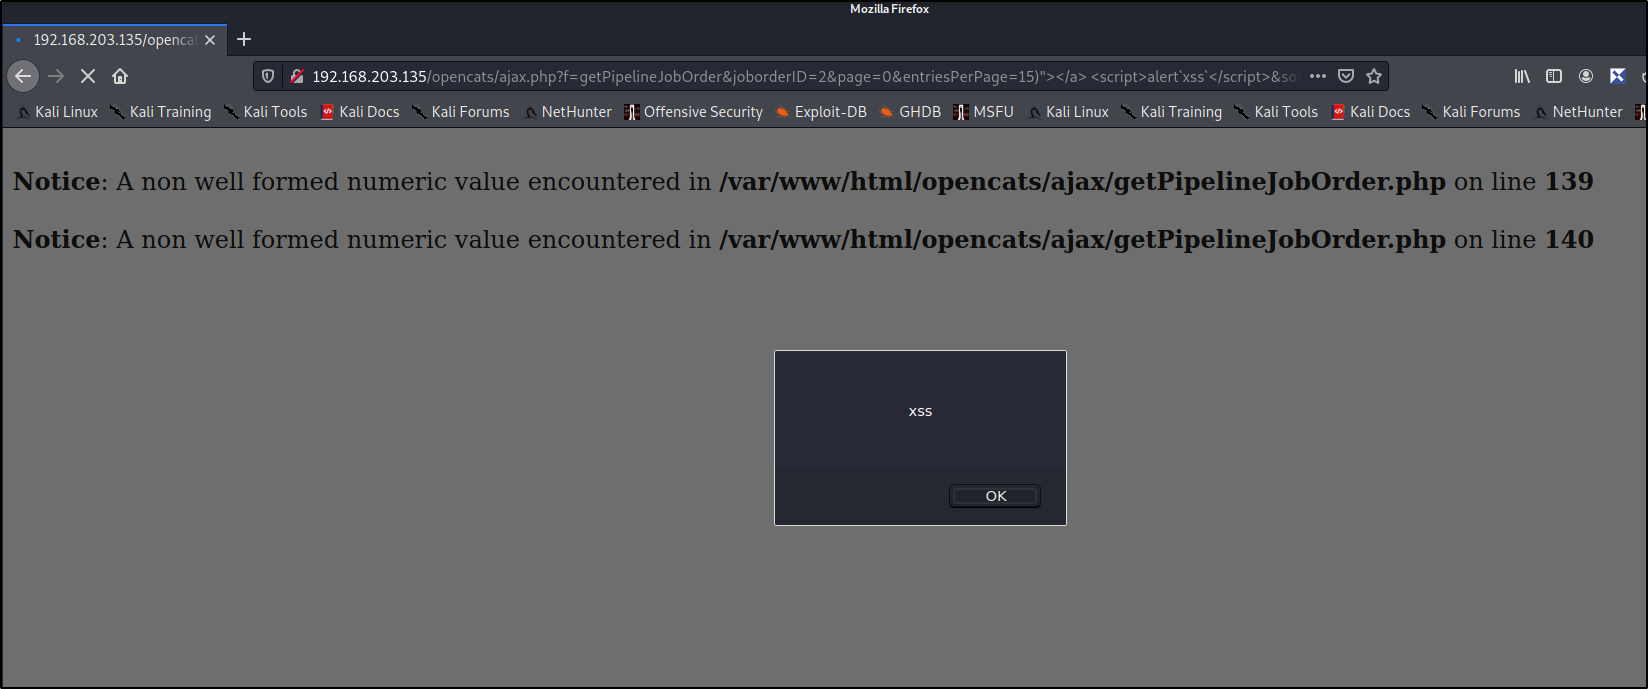Open the Library books icon
Image resolution: width=1648 pixels, height=689 pixels.
pyautogui.click(x=1522, y=76)
